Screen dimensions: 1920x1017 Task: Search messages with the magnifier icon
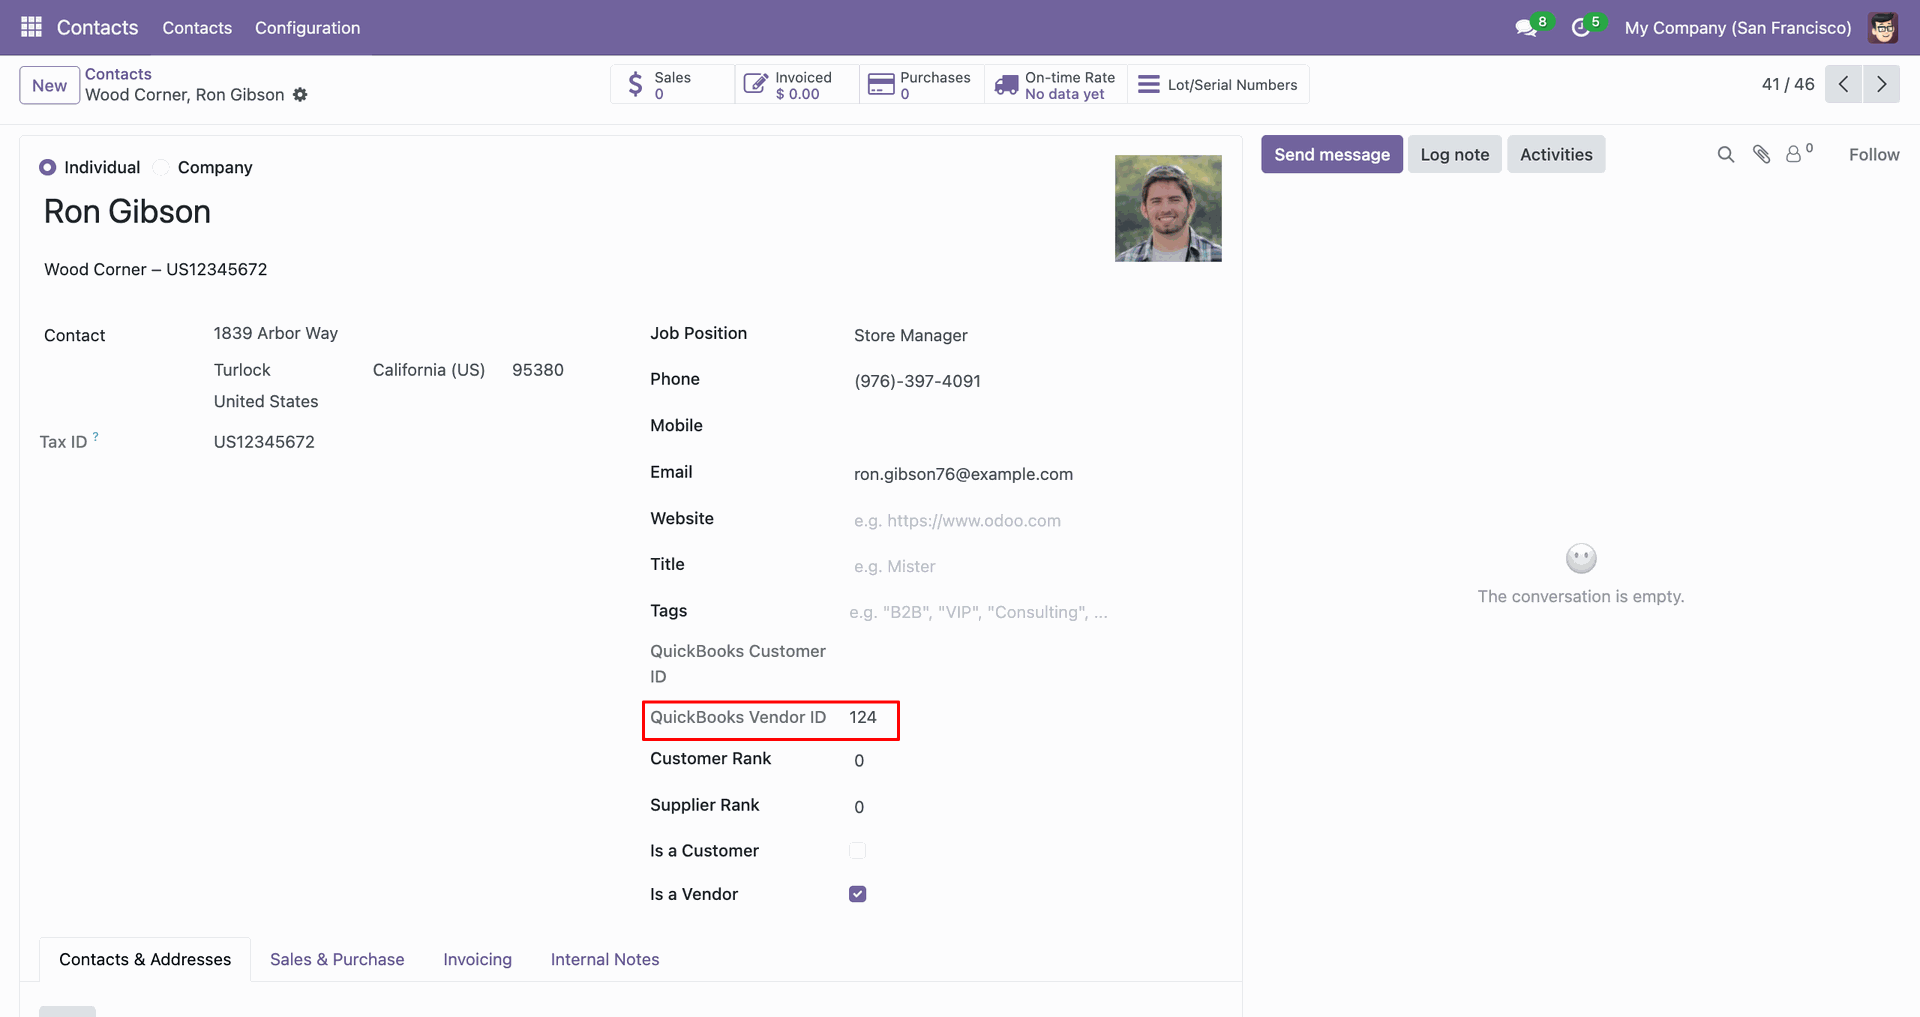coord(1725,154)
